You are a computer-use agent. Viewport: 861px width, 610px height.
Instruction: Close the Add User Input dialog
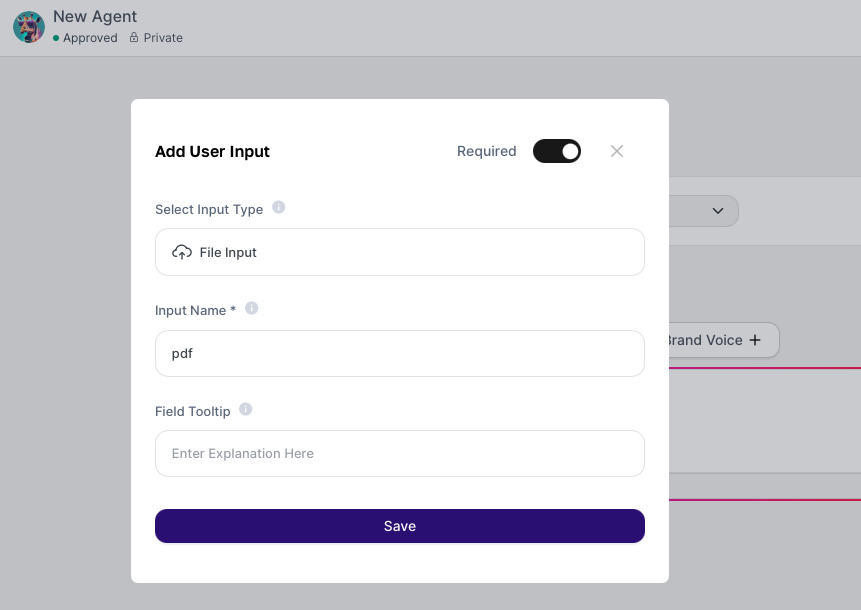pos(617,151)
